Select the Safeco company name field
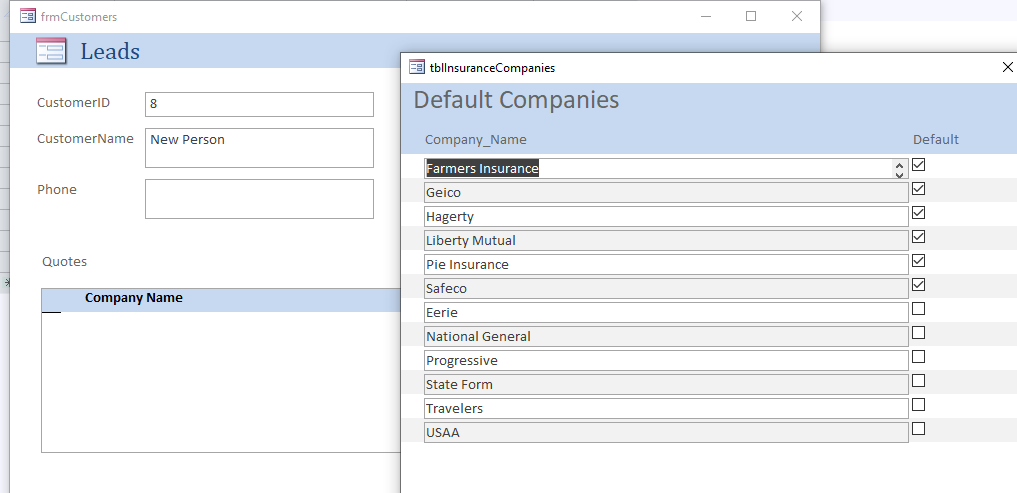Viewport: 1017px width, 493px height. click(666, 289)
